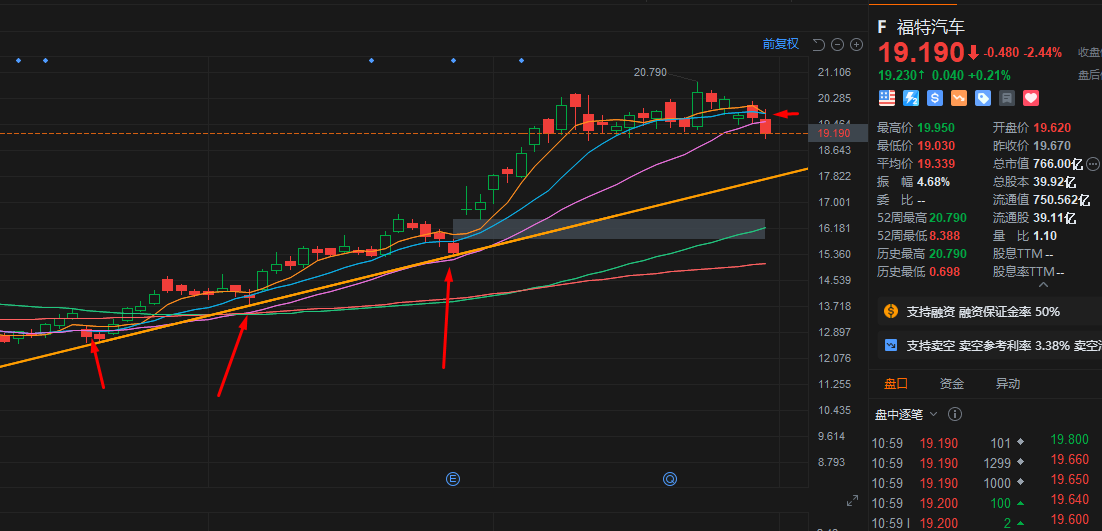The width and height of the screenshot is (1102, 531).
Task: Click the 流通值 750.562亿 value
Action: pos(1061,199)
